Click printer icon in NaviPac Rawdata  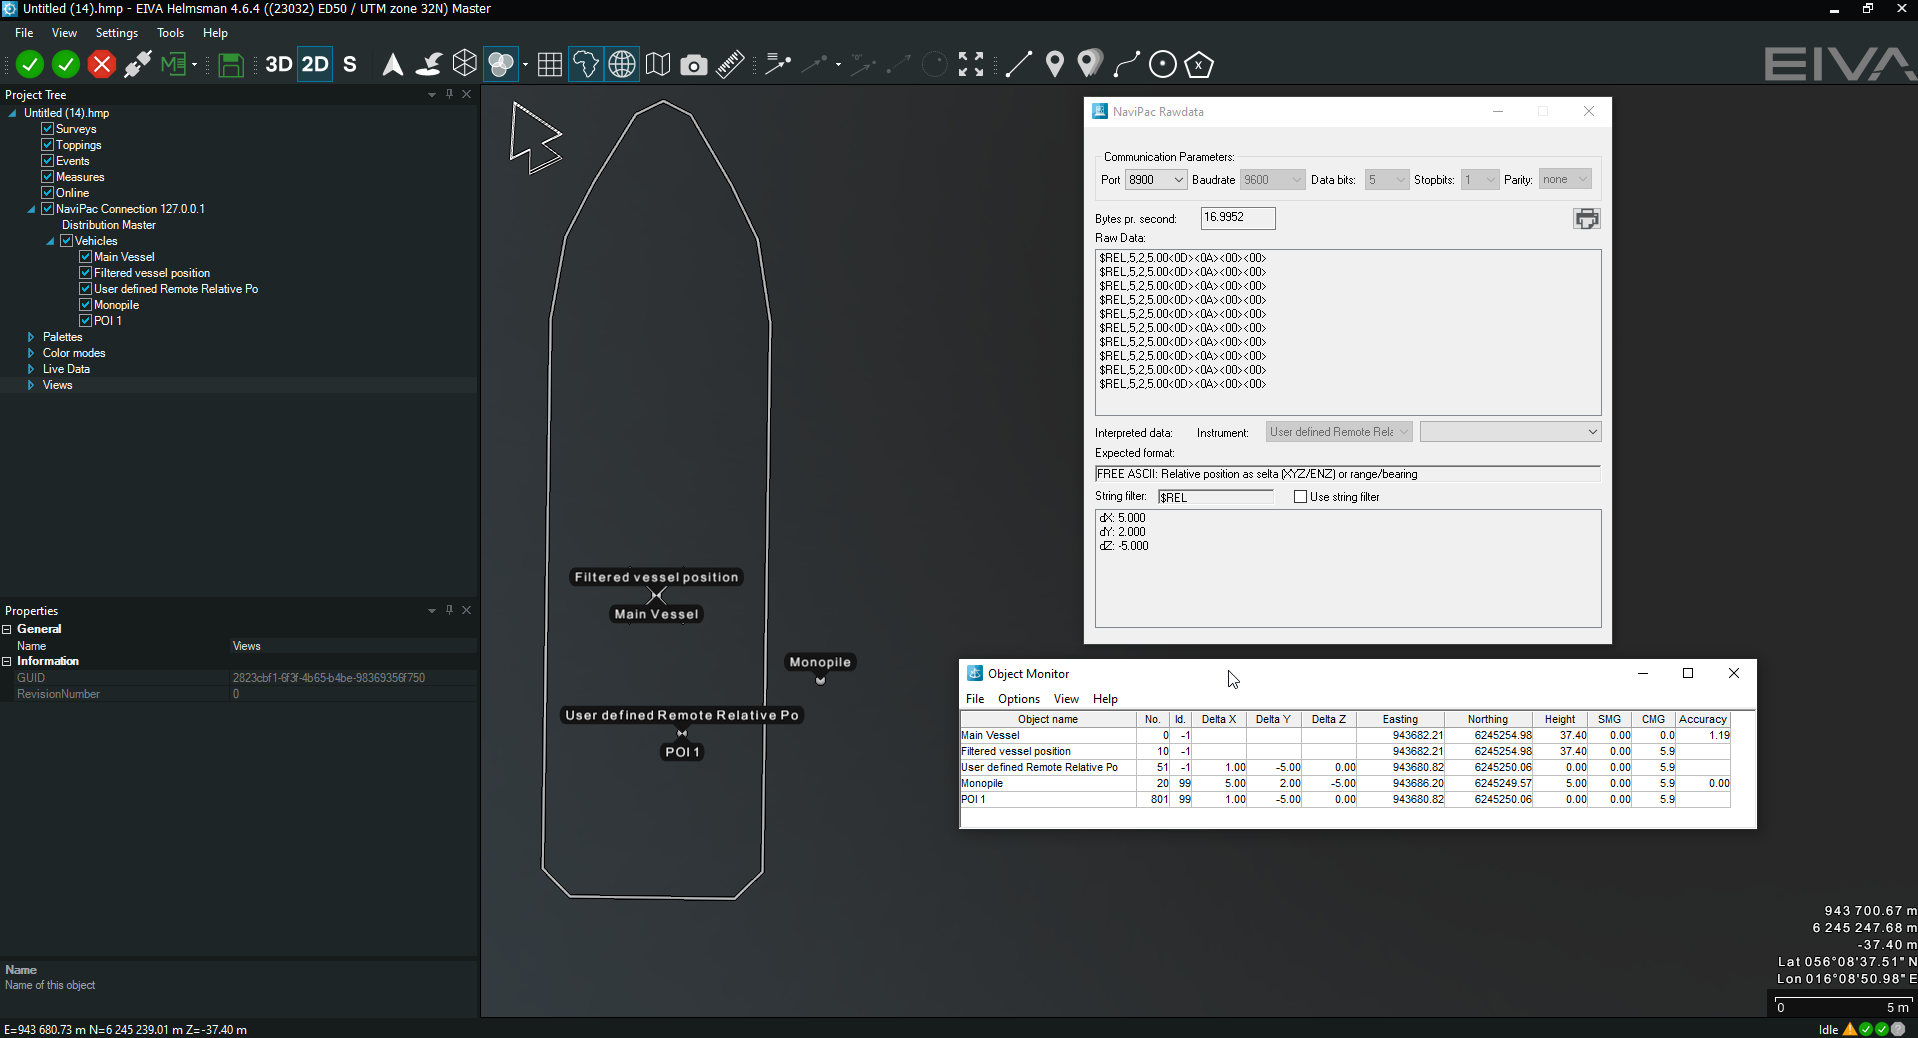click(1586, 219)
